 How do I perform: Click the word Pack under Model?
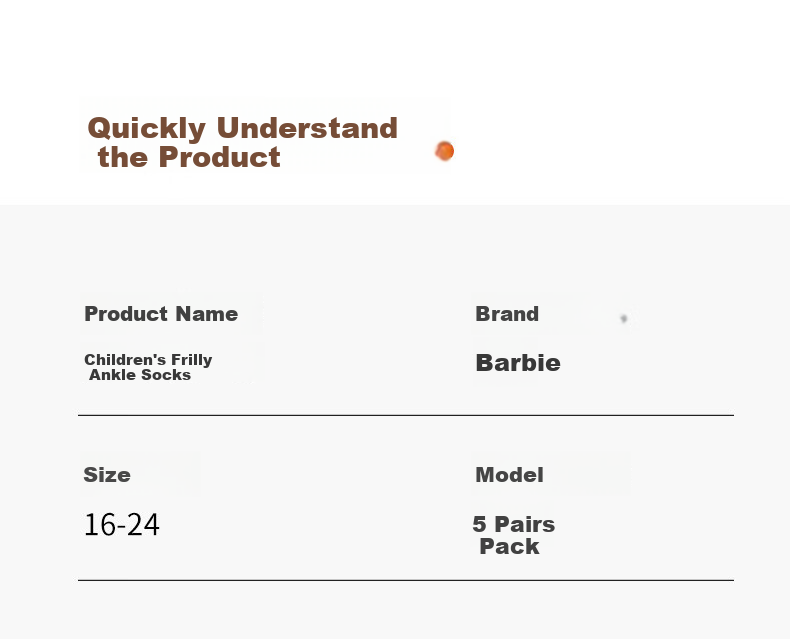pos(509,547)
